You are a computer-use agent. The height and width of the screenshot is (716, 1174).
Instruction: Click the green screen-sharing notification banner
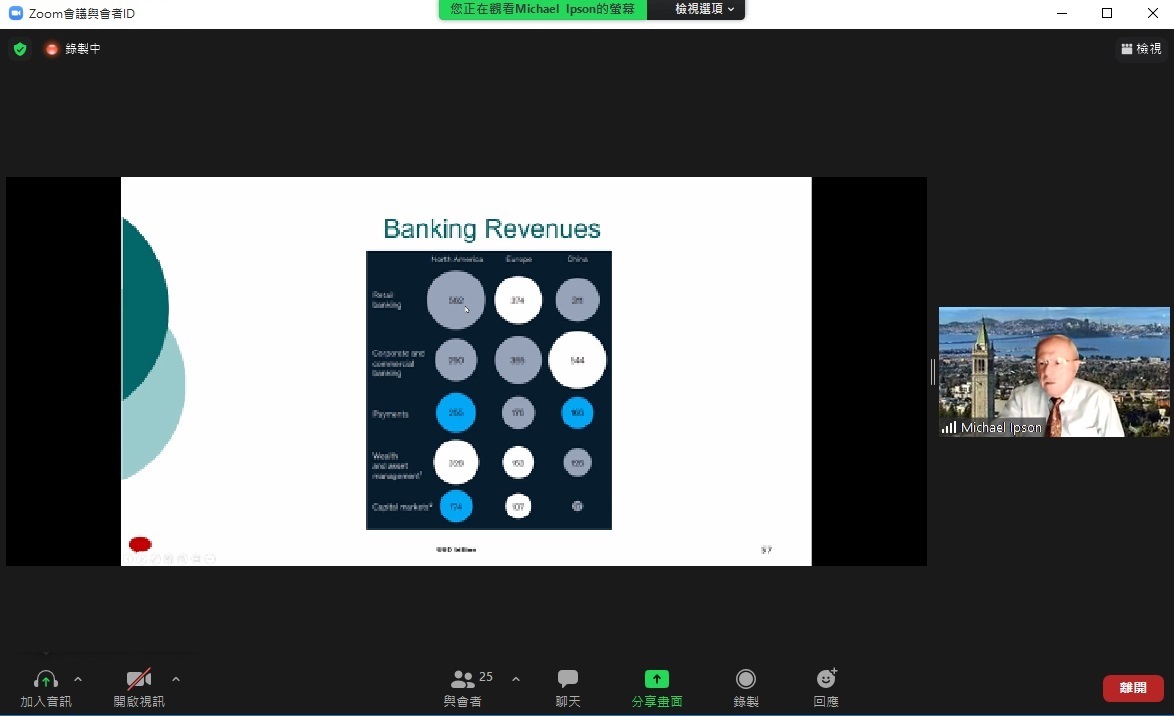542,9
